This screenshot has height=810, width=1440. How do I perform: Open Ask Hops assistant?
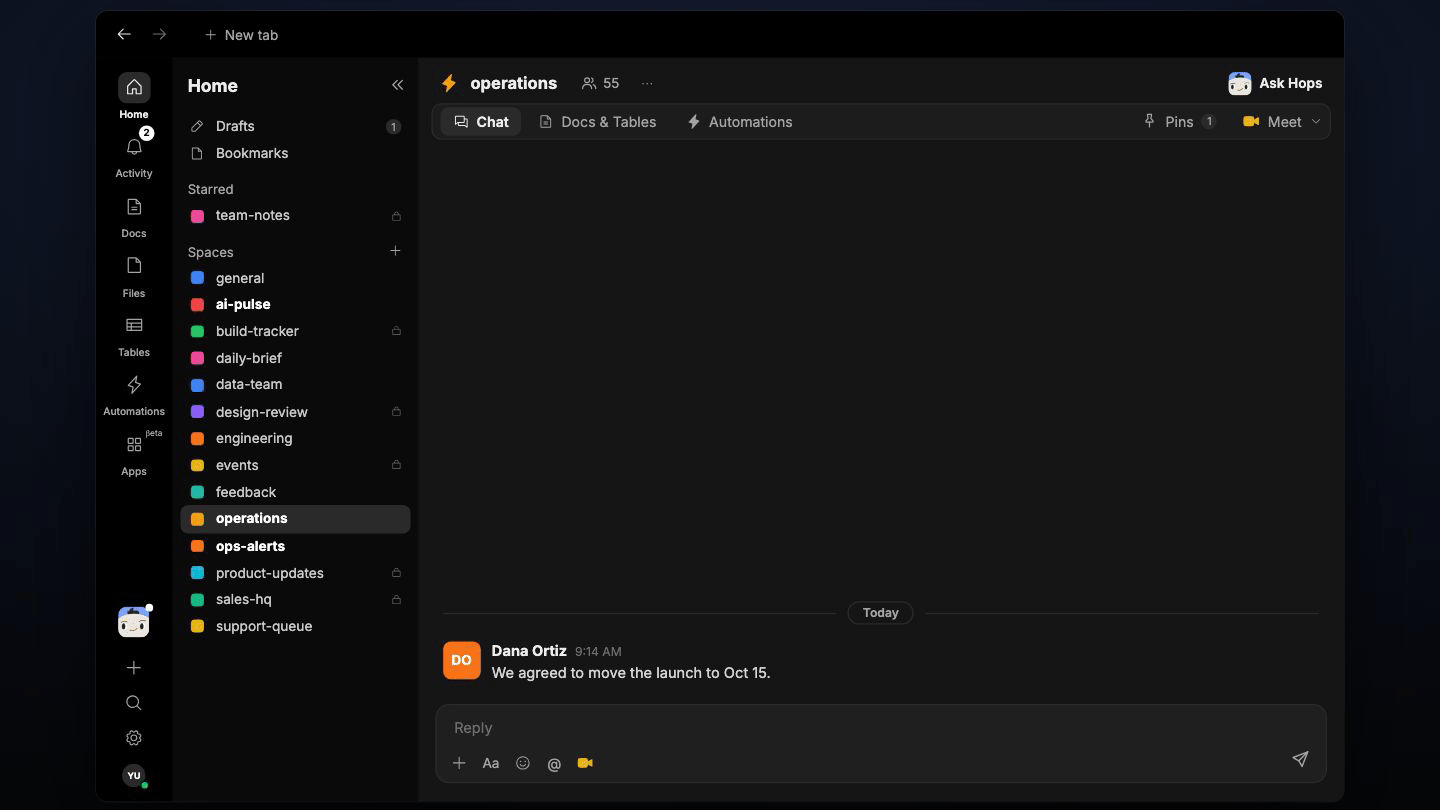point(1275,83)
